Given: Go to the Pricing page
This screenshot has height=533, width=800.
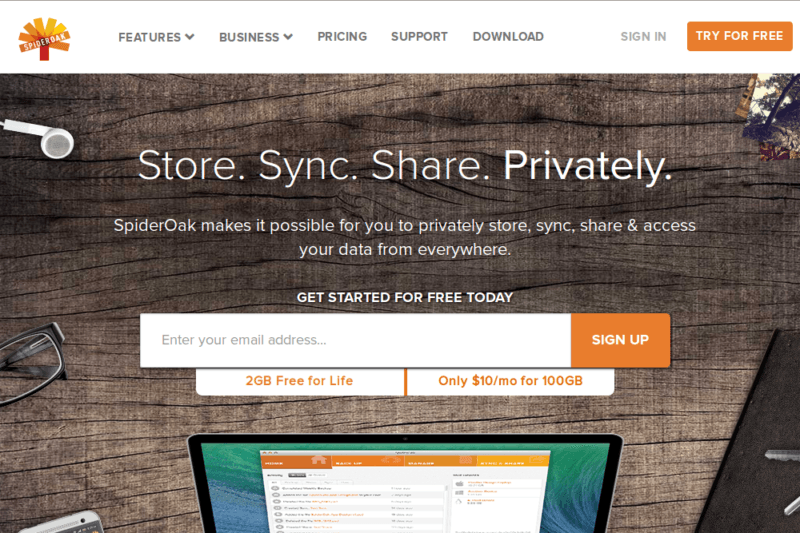Looking at the screenshot, I should tap(342, 37).
